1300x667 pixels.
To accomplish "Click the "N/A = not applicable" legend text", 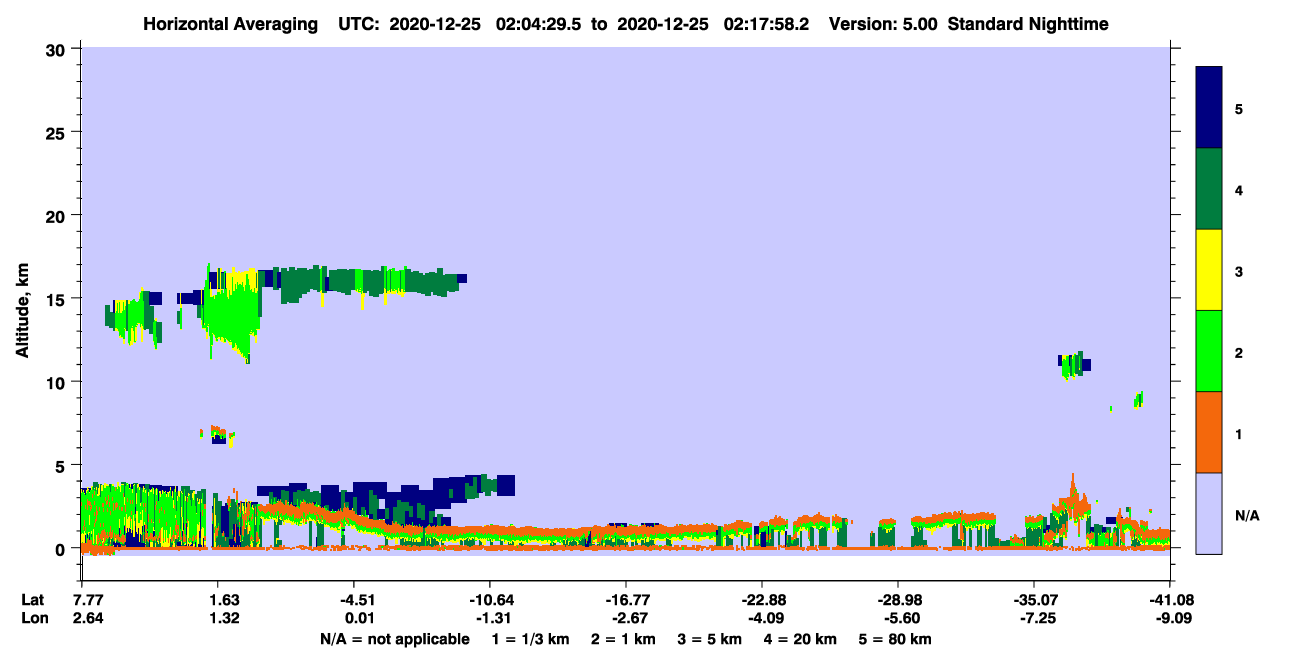I will click(x=394, y=639).
